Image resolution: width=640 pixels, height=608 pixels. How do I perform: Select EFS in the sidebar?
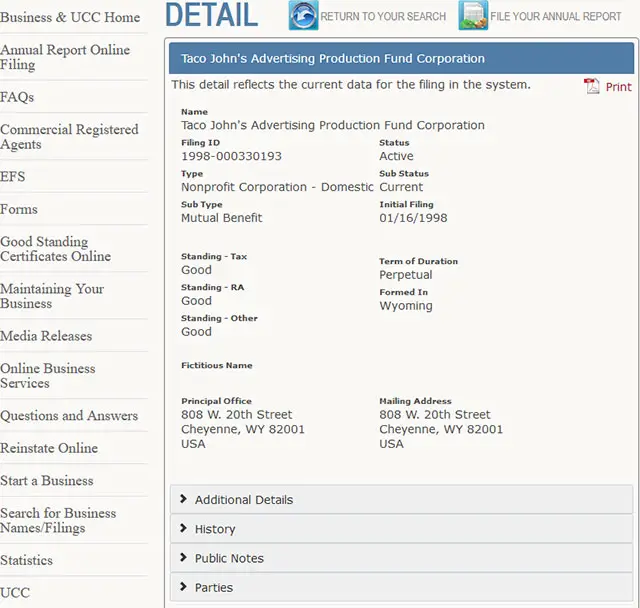pos(12,177)
